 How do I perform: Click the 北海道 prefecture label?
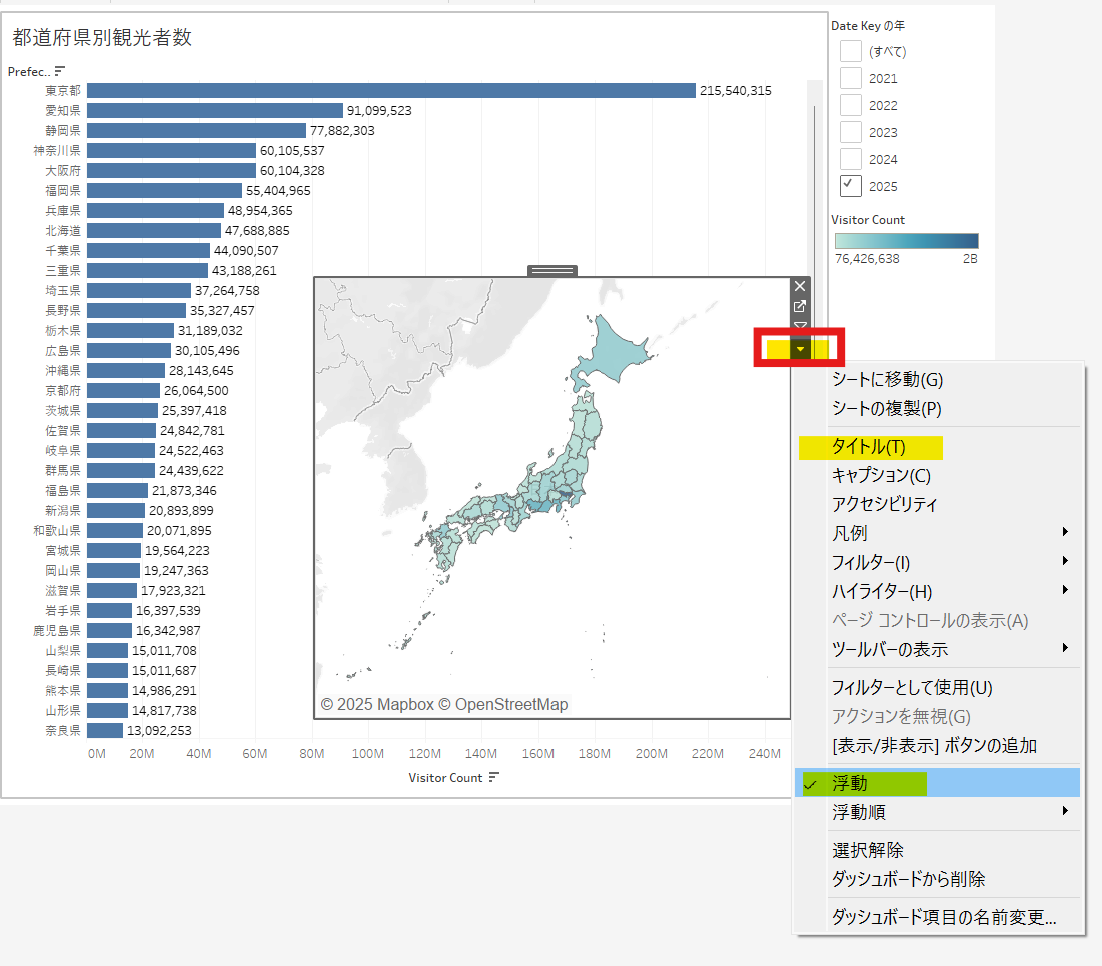click(63, 231)
